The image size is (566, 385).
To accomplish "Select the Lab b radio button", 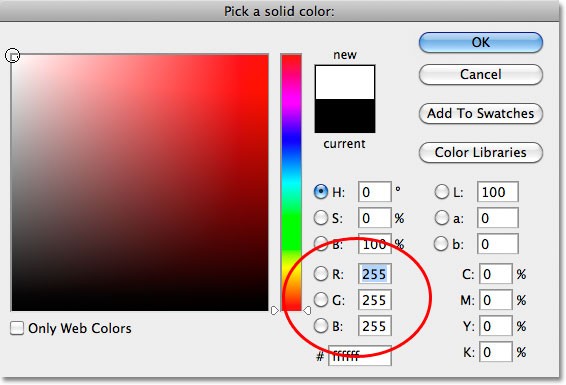I will click(x=441, y=244).
